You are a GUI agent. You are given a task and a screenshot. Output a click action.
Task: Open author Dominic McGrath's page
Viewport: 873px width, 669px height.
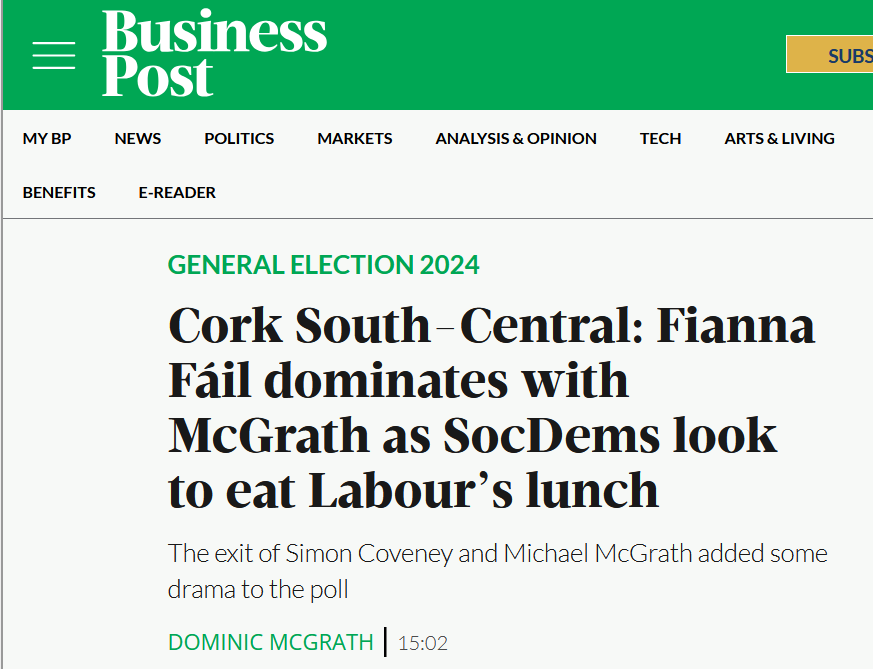pos(270,642)
